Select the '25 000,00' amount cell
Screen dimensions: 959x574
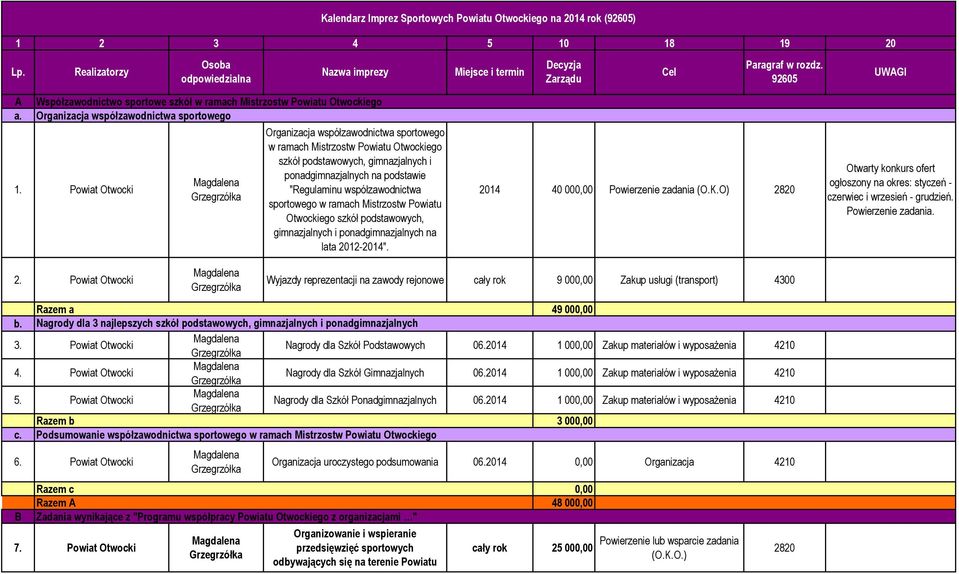click(x=563, y=548)
